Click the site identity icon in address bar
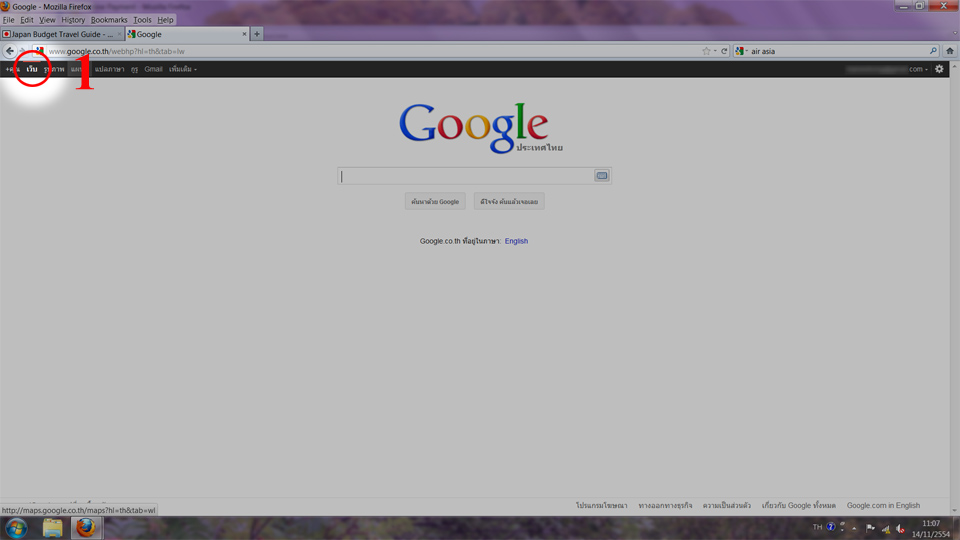 point(40,51)
